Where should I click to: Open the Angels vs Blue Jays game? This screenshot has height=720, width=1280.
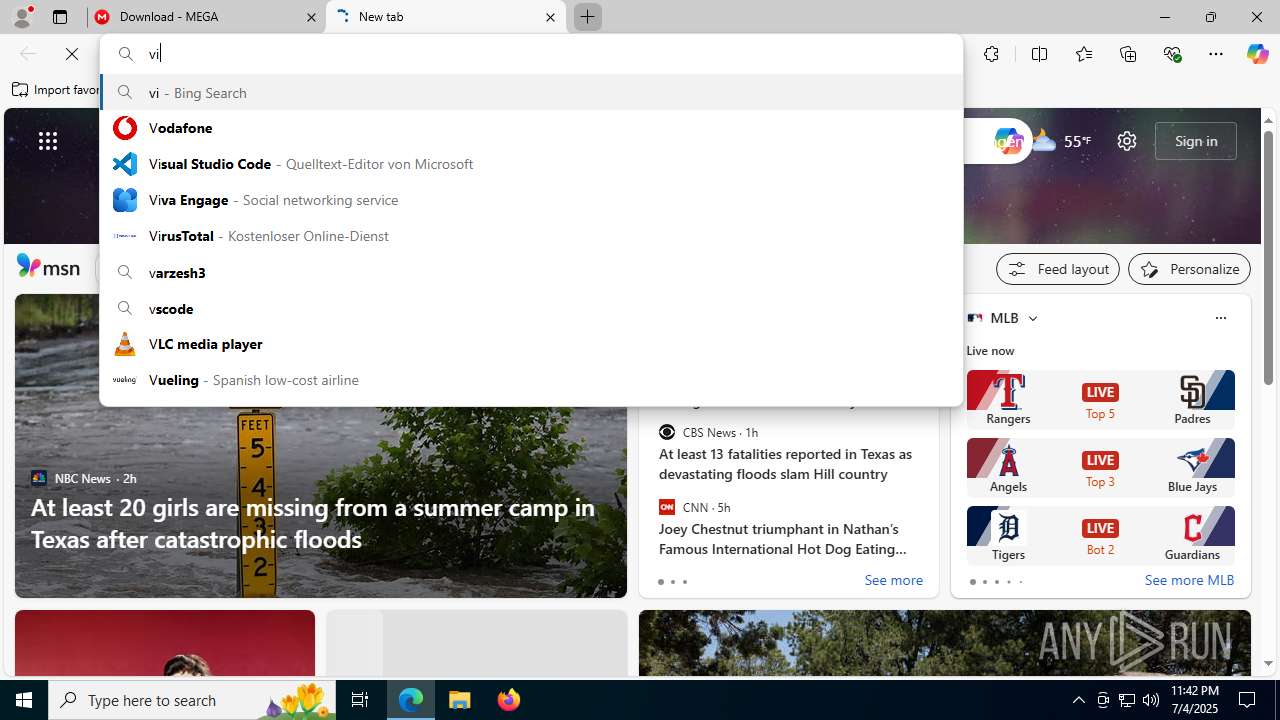pyautogui.click(x=1100, y=467)
